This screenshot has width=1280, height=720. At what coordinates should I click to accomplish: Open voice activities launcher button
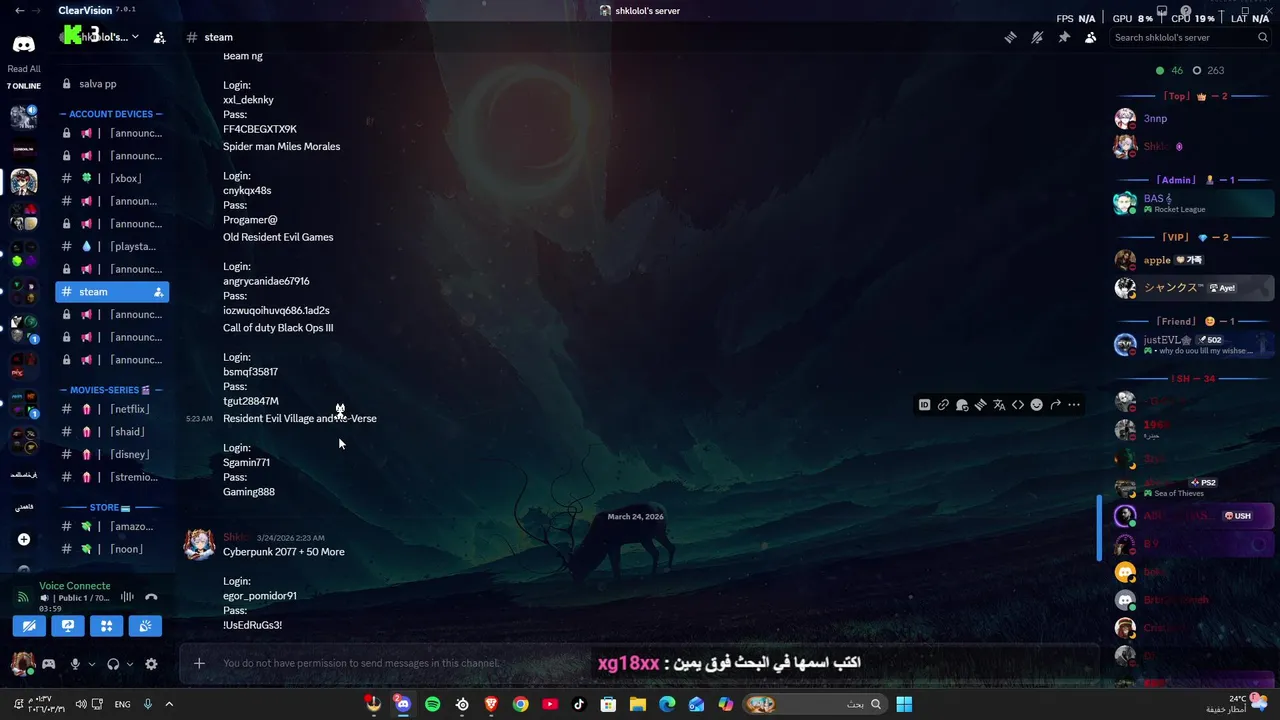(106, 626)
